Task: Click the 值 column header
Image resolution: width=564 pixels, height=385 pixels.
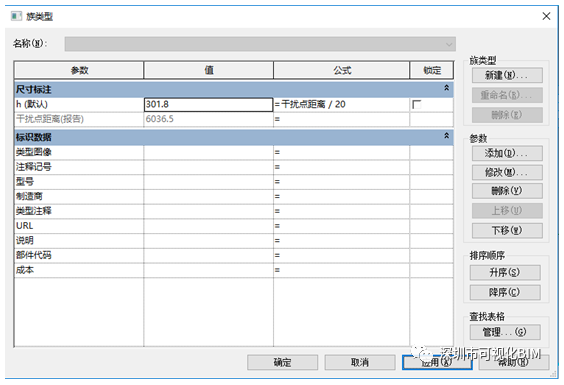Action: click(x=209, y=70)
